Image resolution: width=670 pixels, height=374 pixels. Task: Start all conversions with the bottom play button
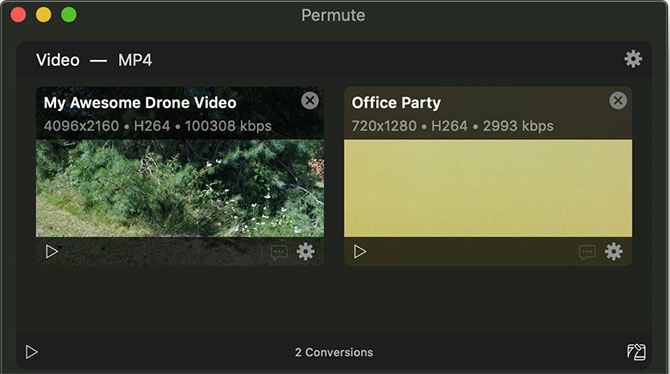click(32, 352)
